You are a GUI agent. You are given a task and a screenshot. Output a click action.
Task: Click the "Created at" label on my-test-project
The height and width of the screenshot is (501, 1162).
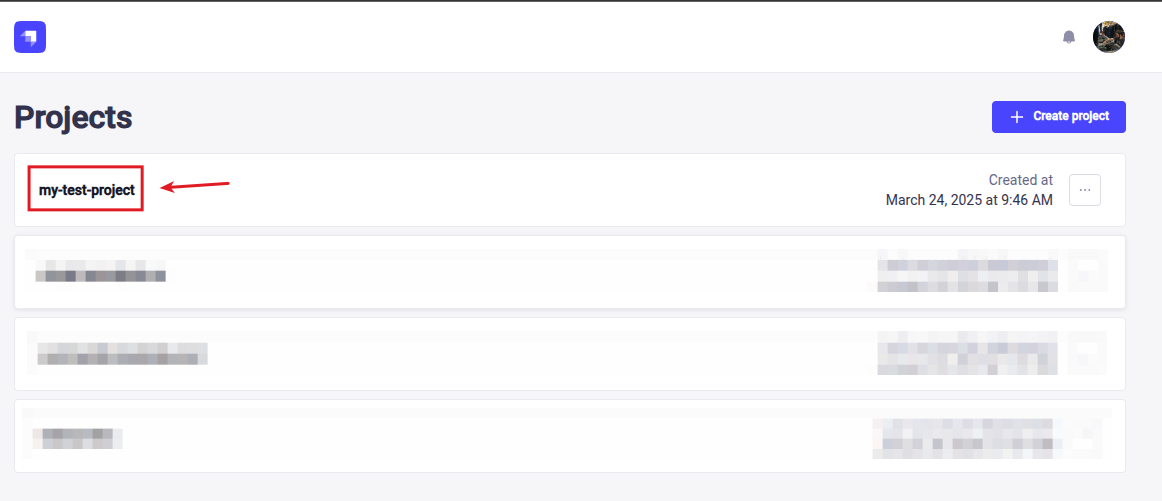pos(1020,180)
